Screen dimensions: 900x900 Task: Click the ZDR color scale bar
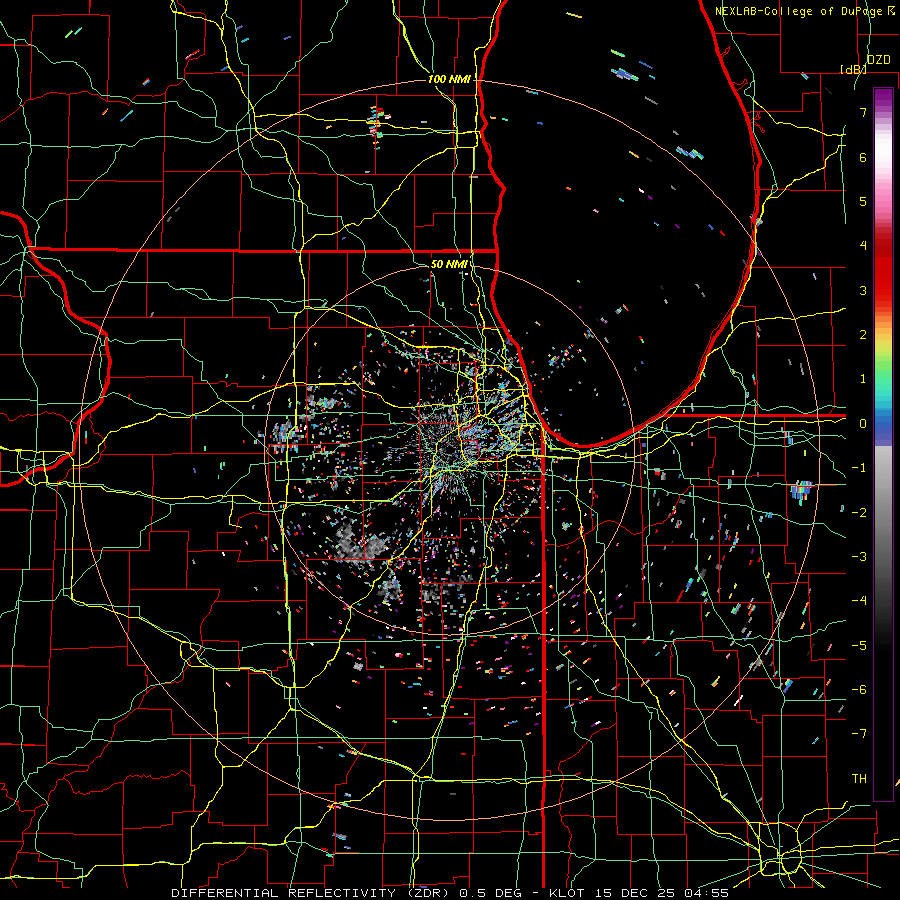point(883,444)
